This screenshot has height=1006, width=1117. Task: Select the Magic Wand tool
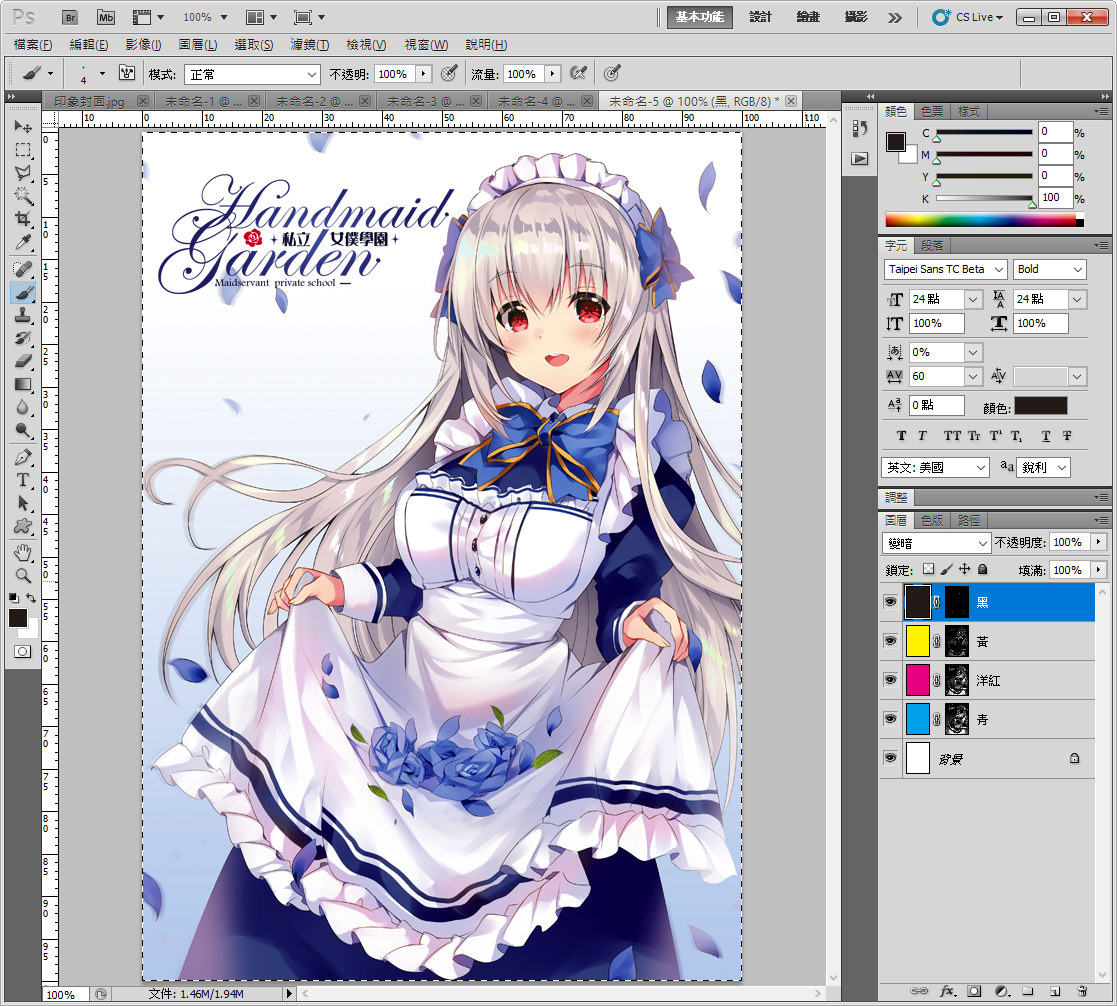(23, 196)
